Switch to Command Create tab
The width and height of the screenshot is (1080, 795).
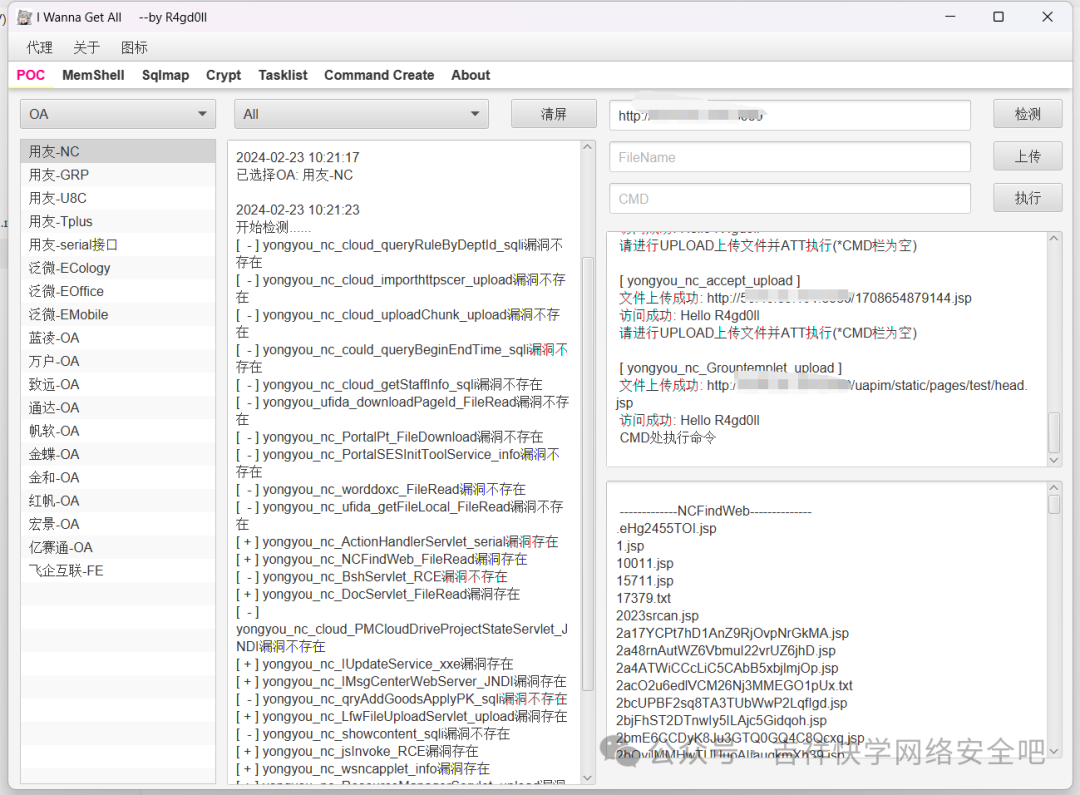[379, 75]
